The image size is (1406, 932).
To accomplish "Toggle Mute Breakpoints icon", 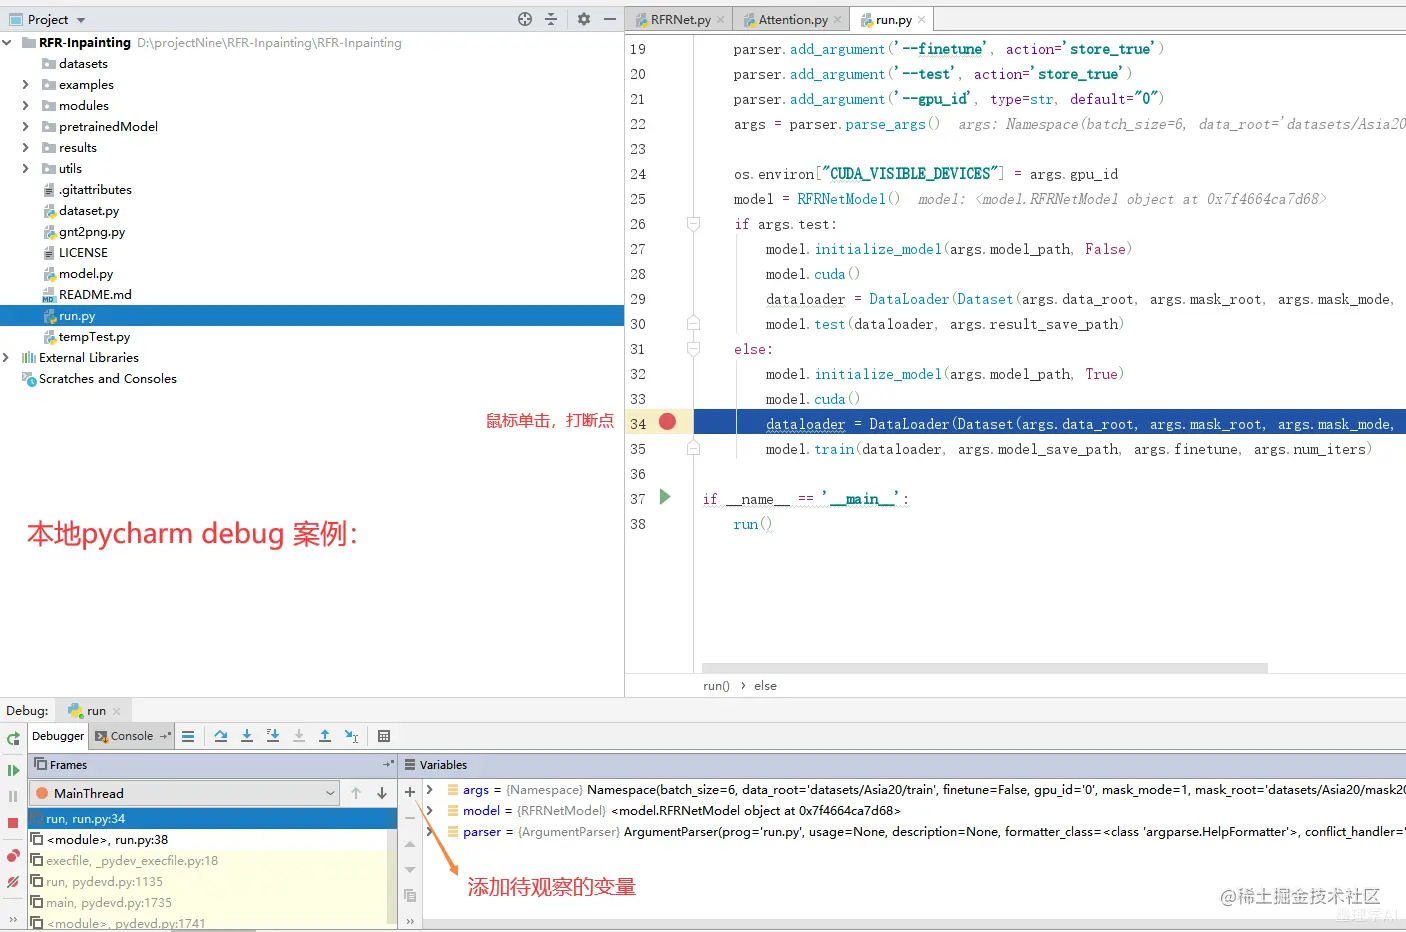I will click(x=13, y=882).
